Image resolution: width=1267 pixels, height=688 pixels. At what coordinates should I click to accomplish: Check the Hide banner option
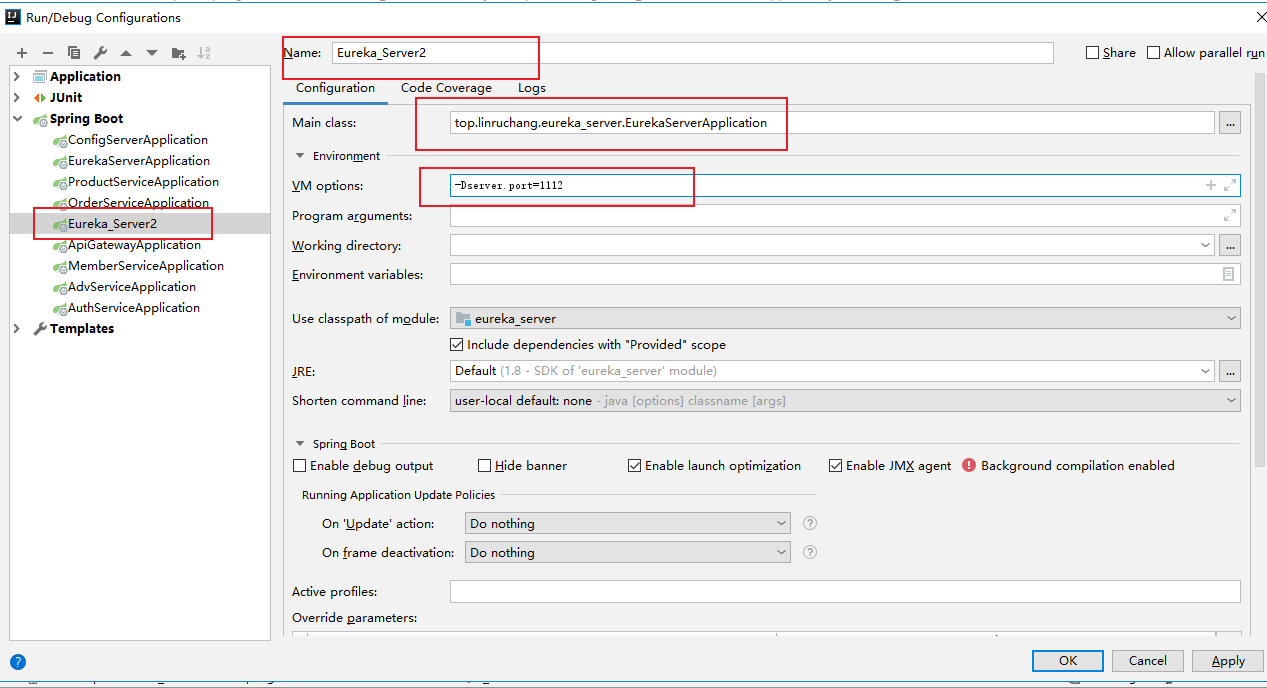pyautogui.click(x=484, y=465)
